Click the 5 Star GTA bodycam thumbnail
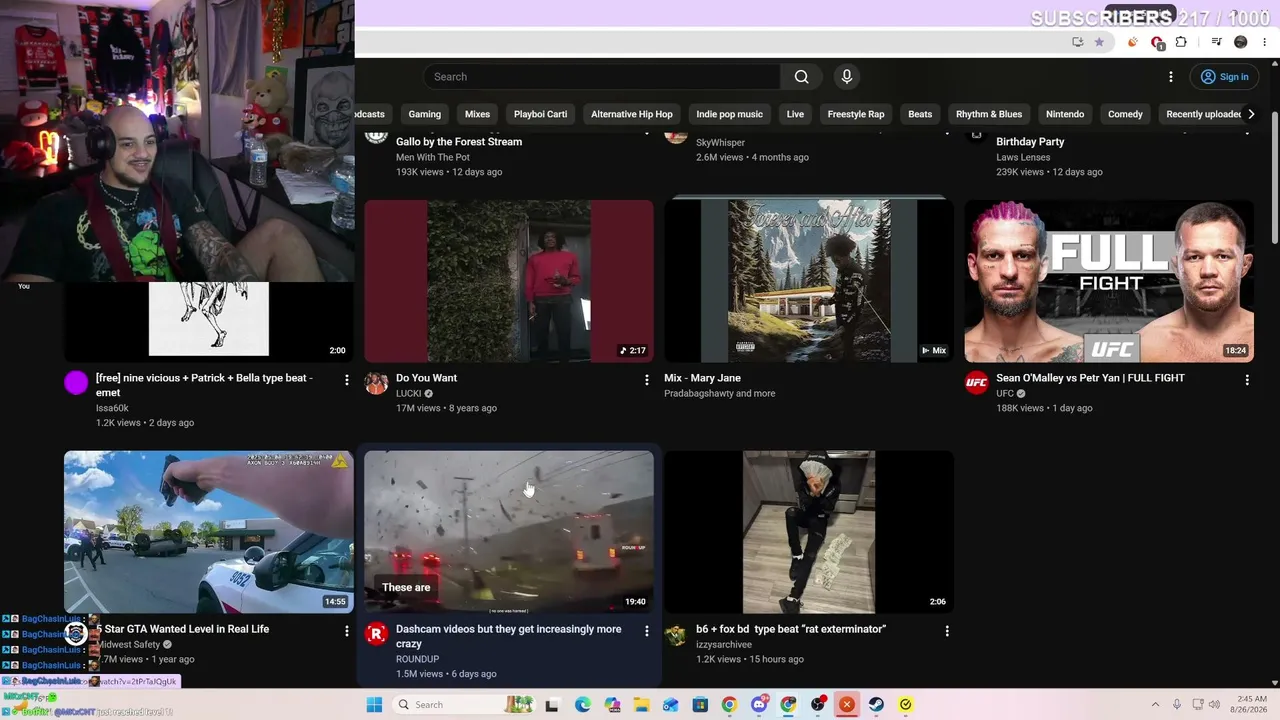 pyautogui.click(x=209, y=532)
